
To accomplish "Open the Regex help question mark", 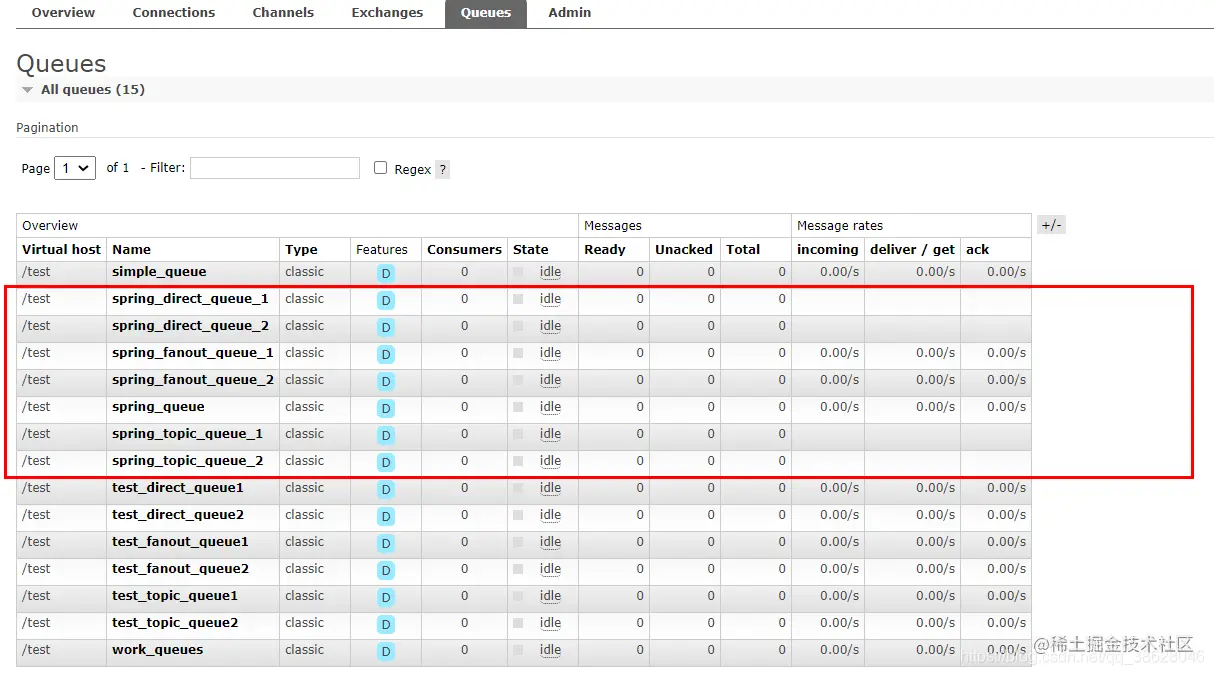I will click(x=442, y=169).
